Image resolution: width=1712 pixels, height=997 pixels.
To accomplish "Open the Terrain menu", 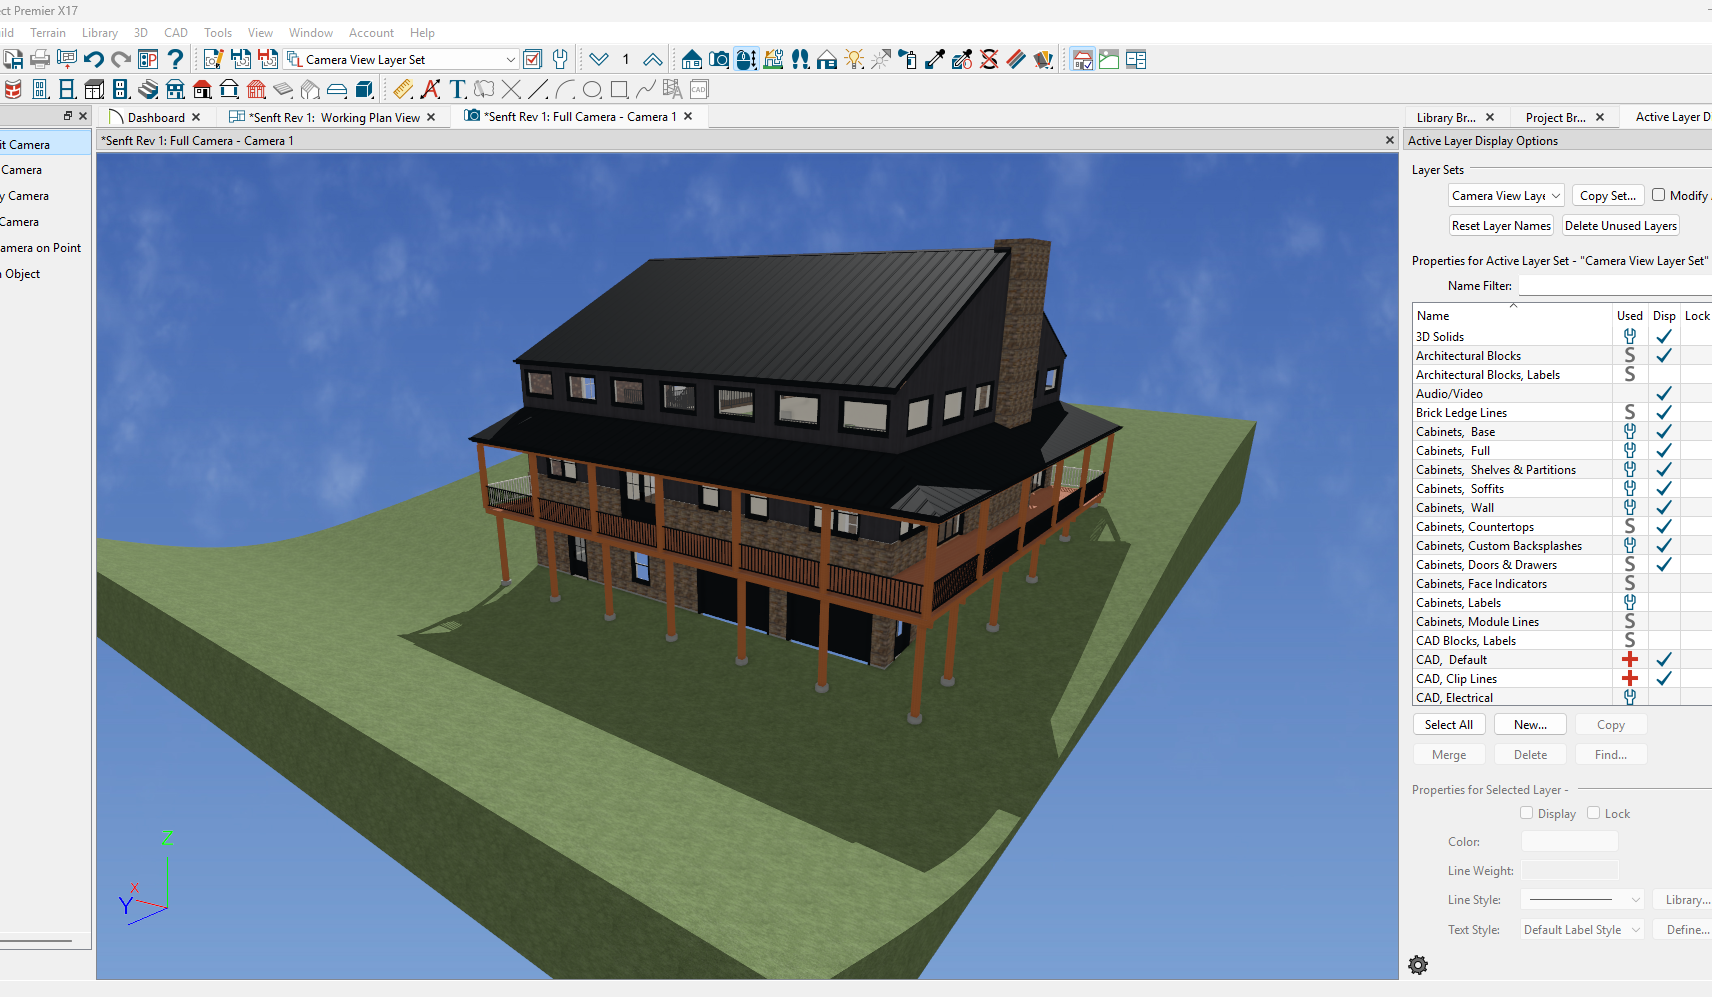I will (47, 33).
